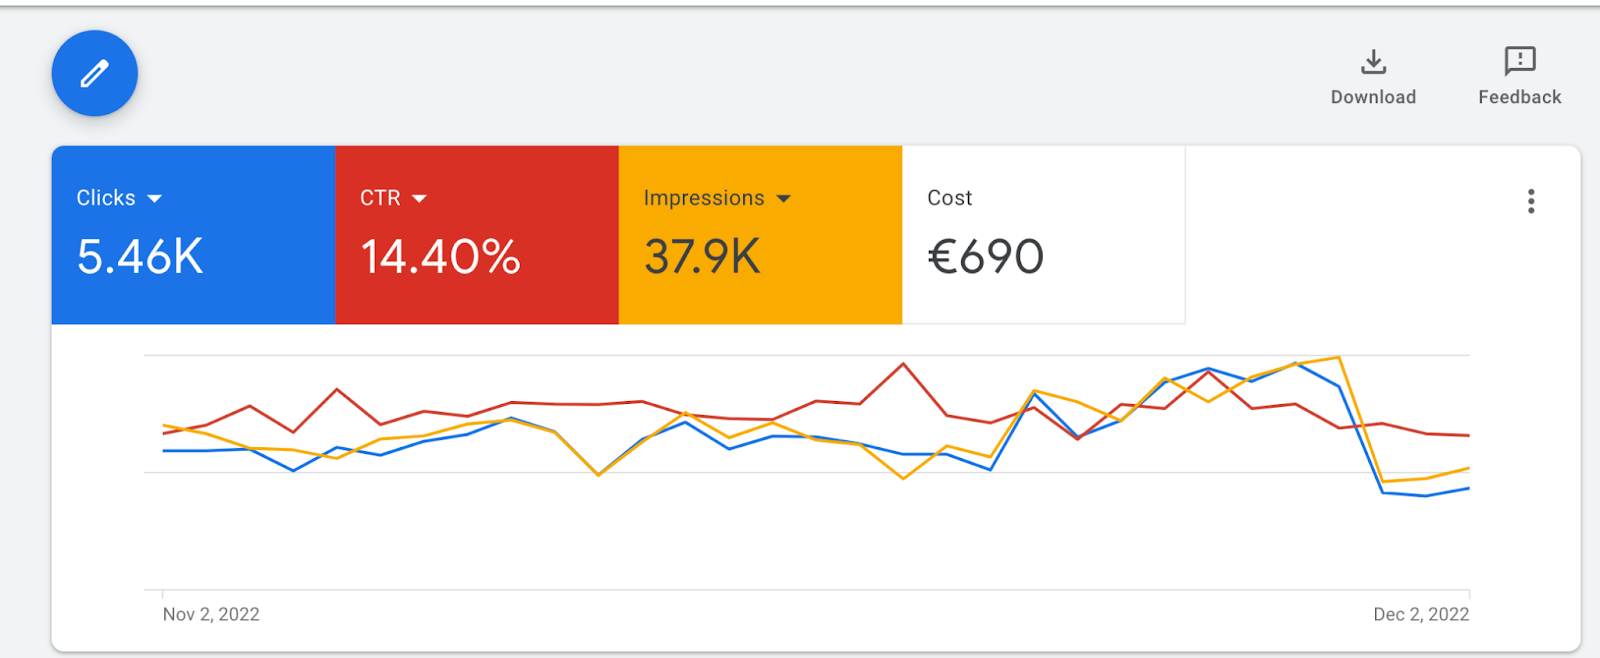Open the Feedback speech-bubble icon
Viewport: 1600px width, 658px height.
pyautogui.click(x=1520, y=61)
